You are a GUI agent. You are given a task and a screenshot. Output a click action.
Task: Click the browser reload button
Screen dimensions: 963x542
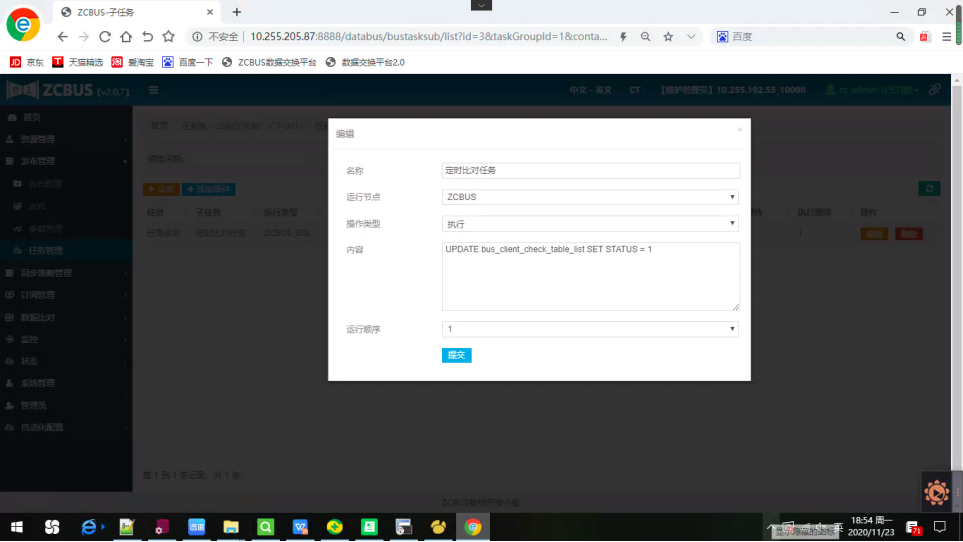(105, 36)
